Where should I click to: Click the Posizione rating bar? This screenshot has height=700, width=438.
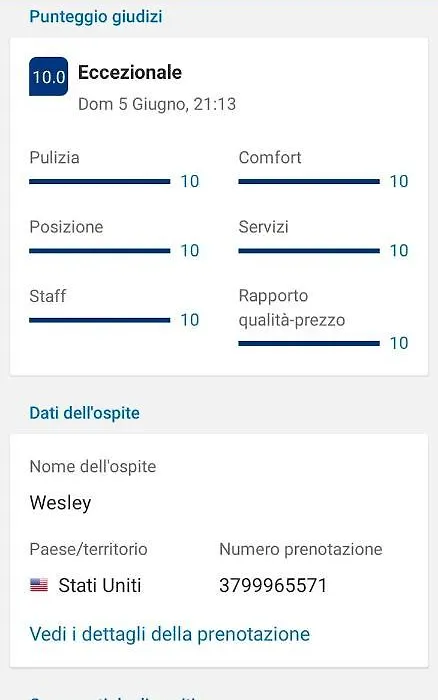pyautogui.click(x=100, y=251)
